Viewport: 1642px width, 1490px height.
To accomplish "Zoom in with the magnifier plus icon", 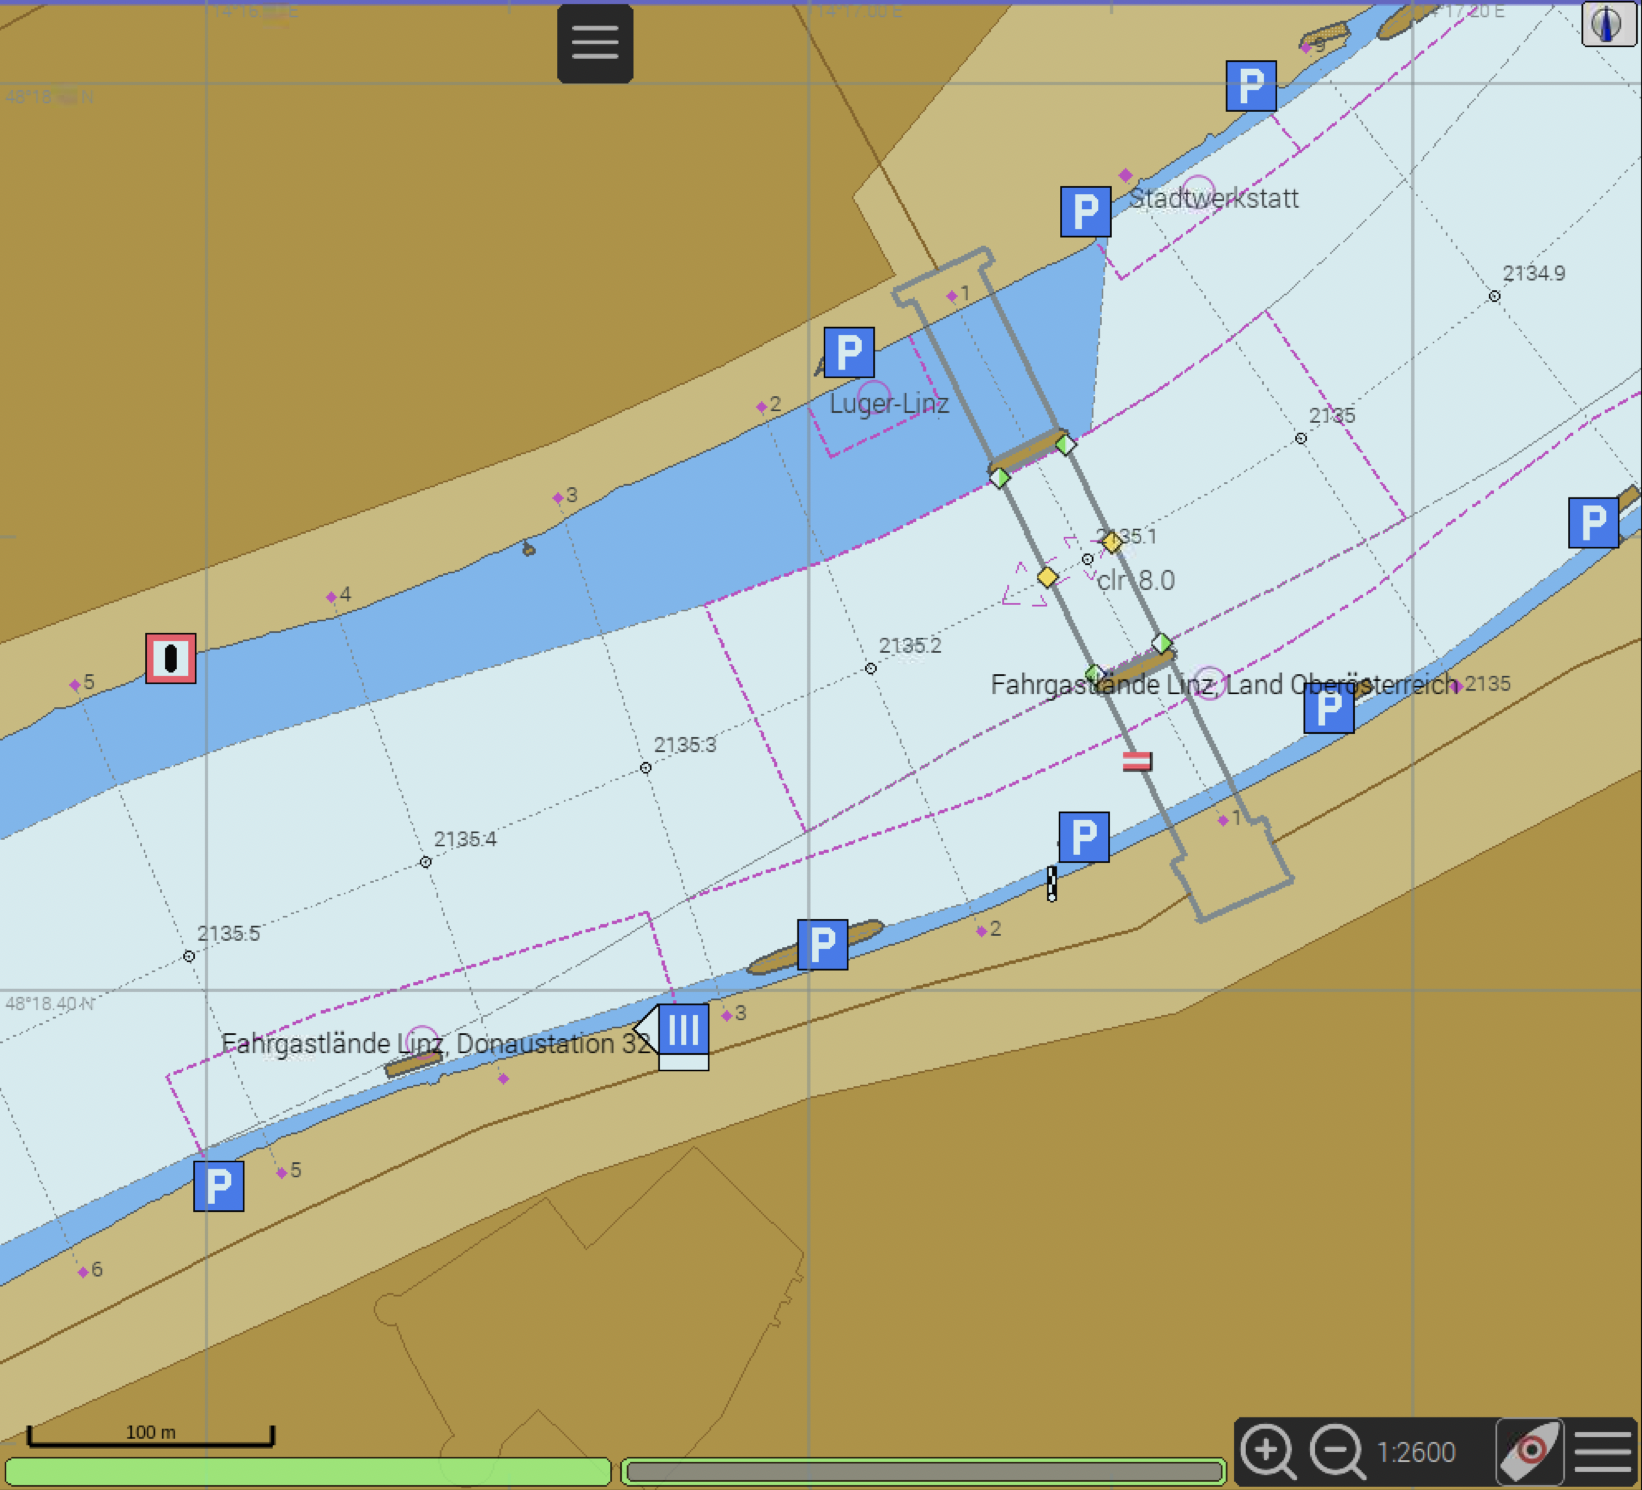I will click(1267, 1451).
